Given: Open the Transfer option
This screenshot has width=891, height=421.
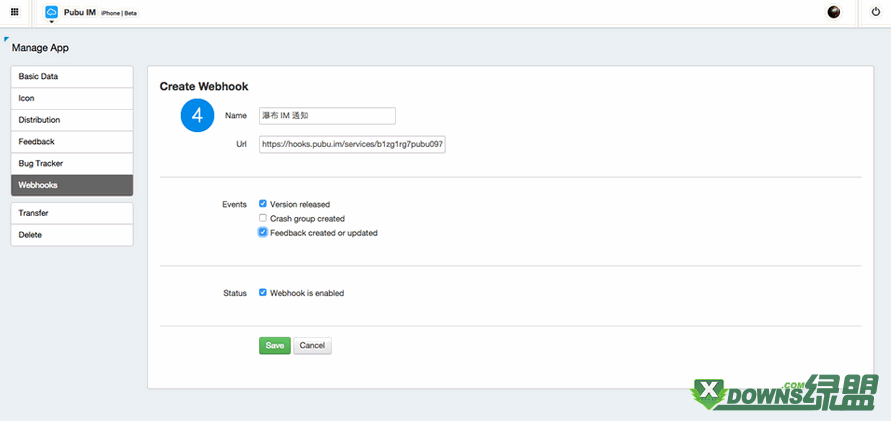Looking at the screenshot, I should (72, 213).
